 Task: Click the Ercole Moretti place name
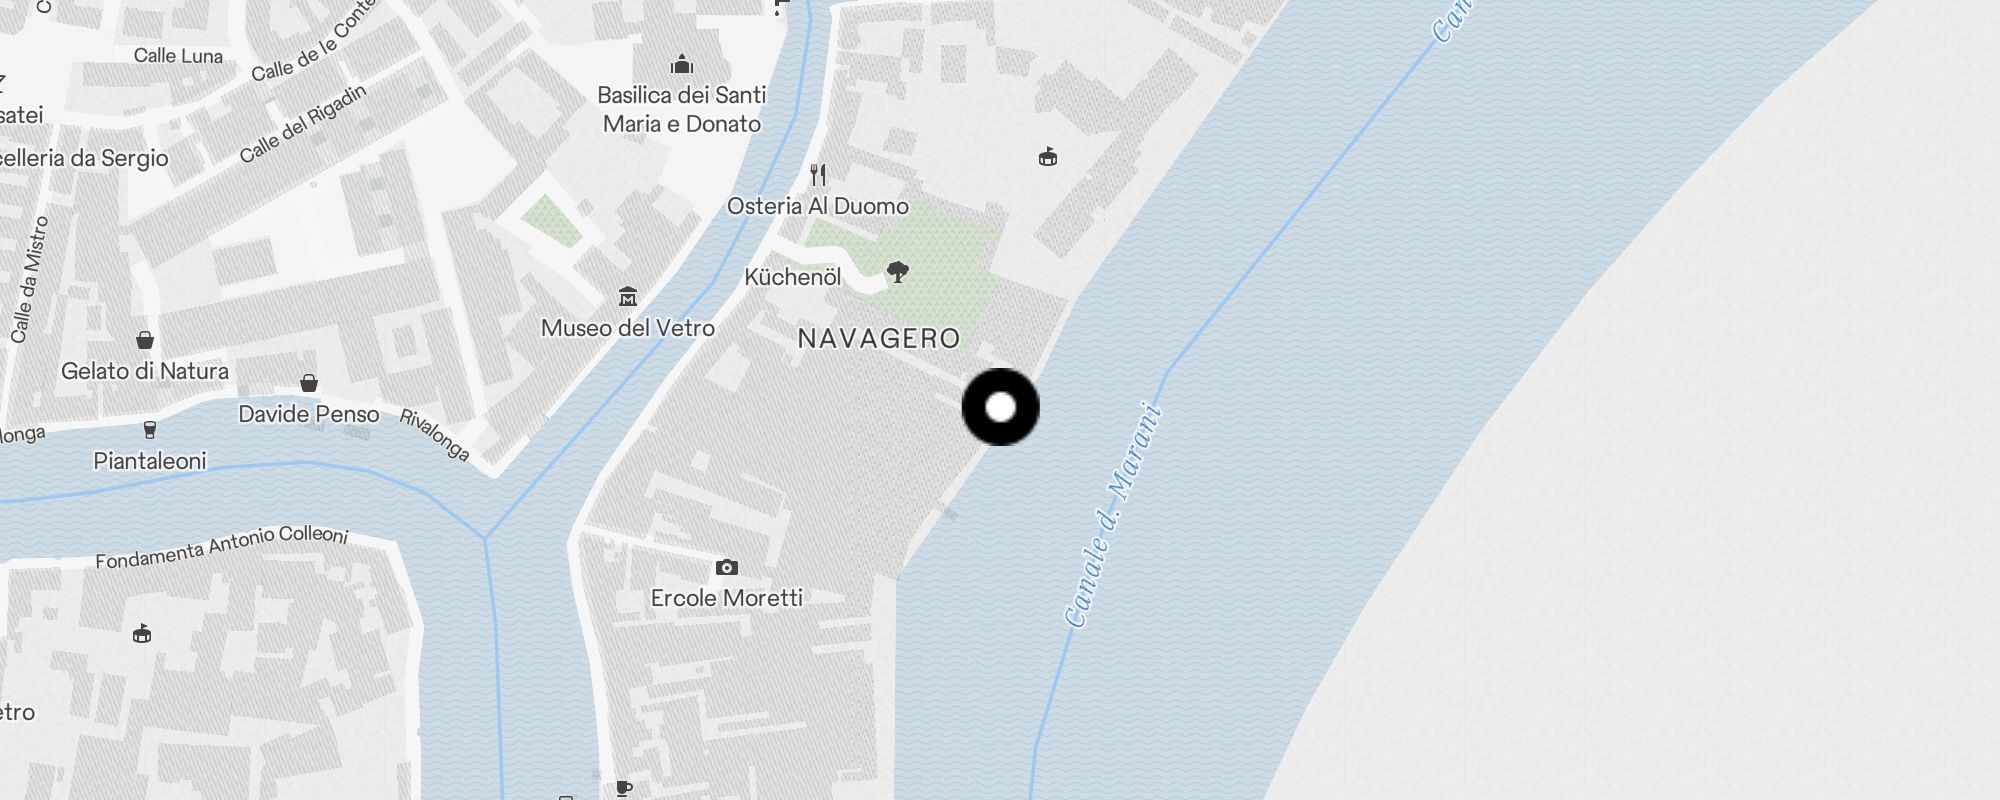coord(727,598)
